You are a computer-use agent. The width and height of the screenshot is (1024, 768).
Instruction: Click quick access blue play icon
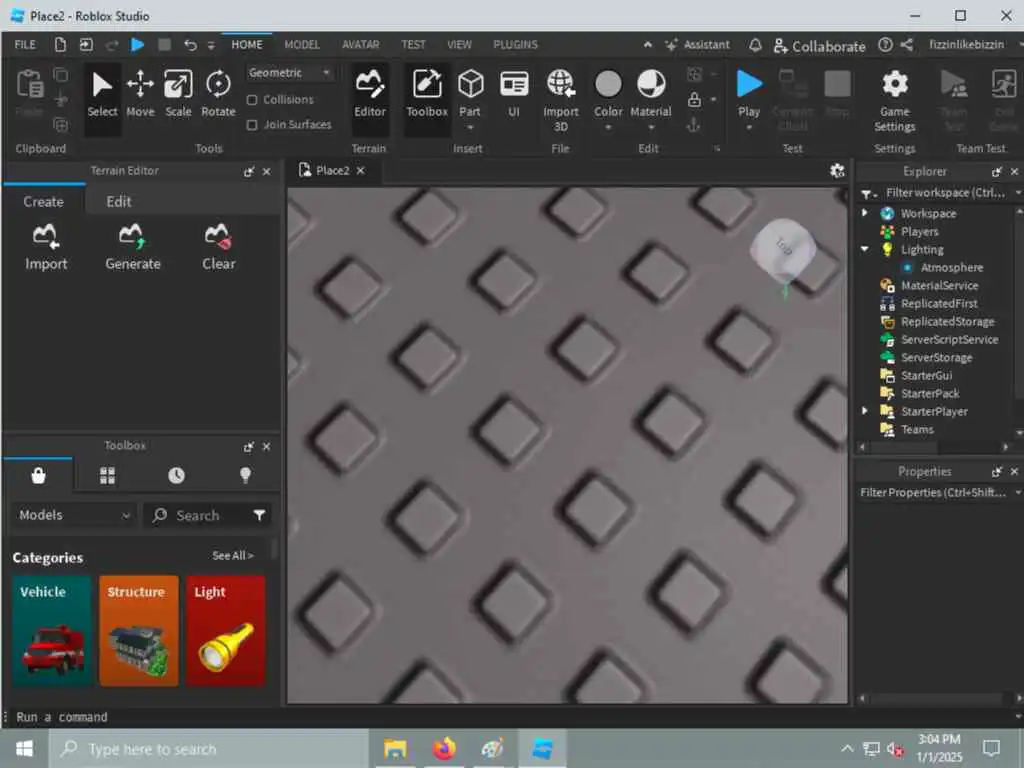(x=138, y=45)
